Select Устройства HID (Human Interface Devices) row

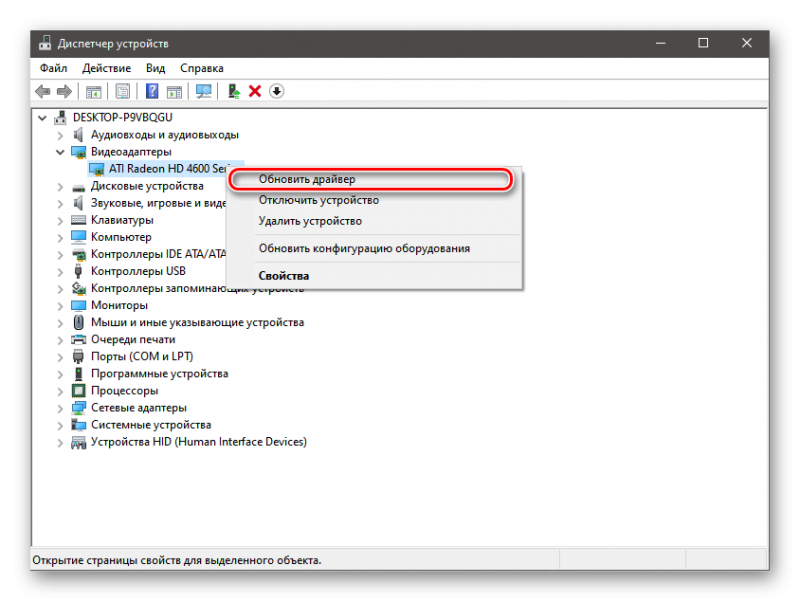(x=198, y=442)
